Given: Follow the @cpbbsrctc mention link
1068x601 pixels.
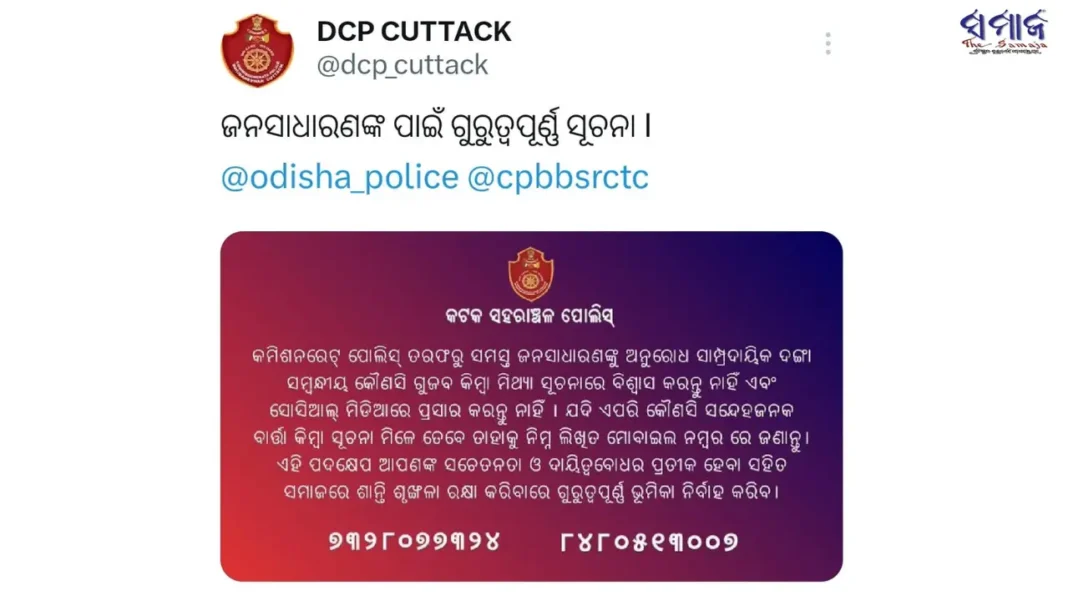Looking at the screenshot, I should point(558,177).
